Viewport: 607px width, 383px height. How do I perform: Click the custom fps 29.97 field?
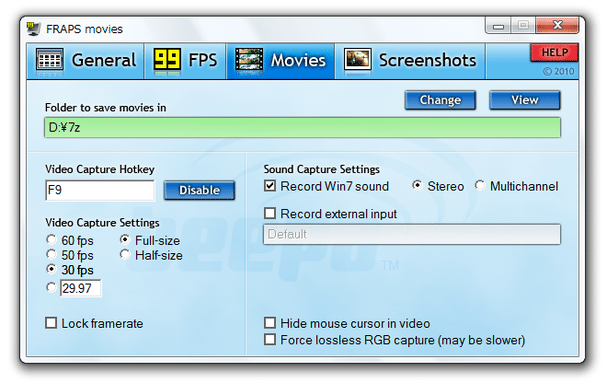tap(81, 288)
